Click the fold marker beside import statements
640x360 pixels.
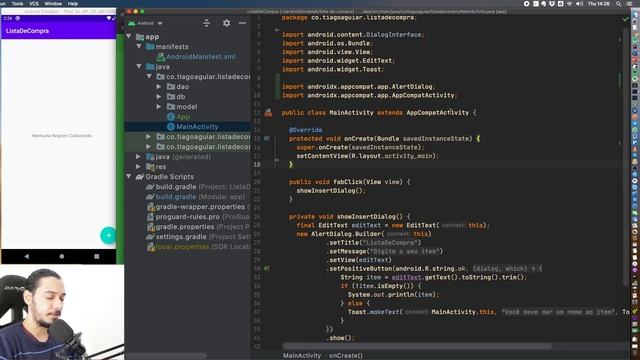point(277,30)
